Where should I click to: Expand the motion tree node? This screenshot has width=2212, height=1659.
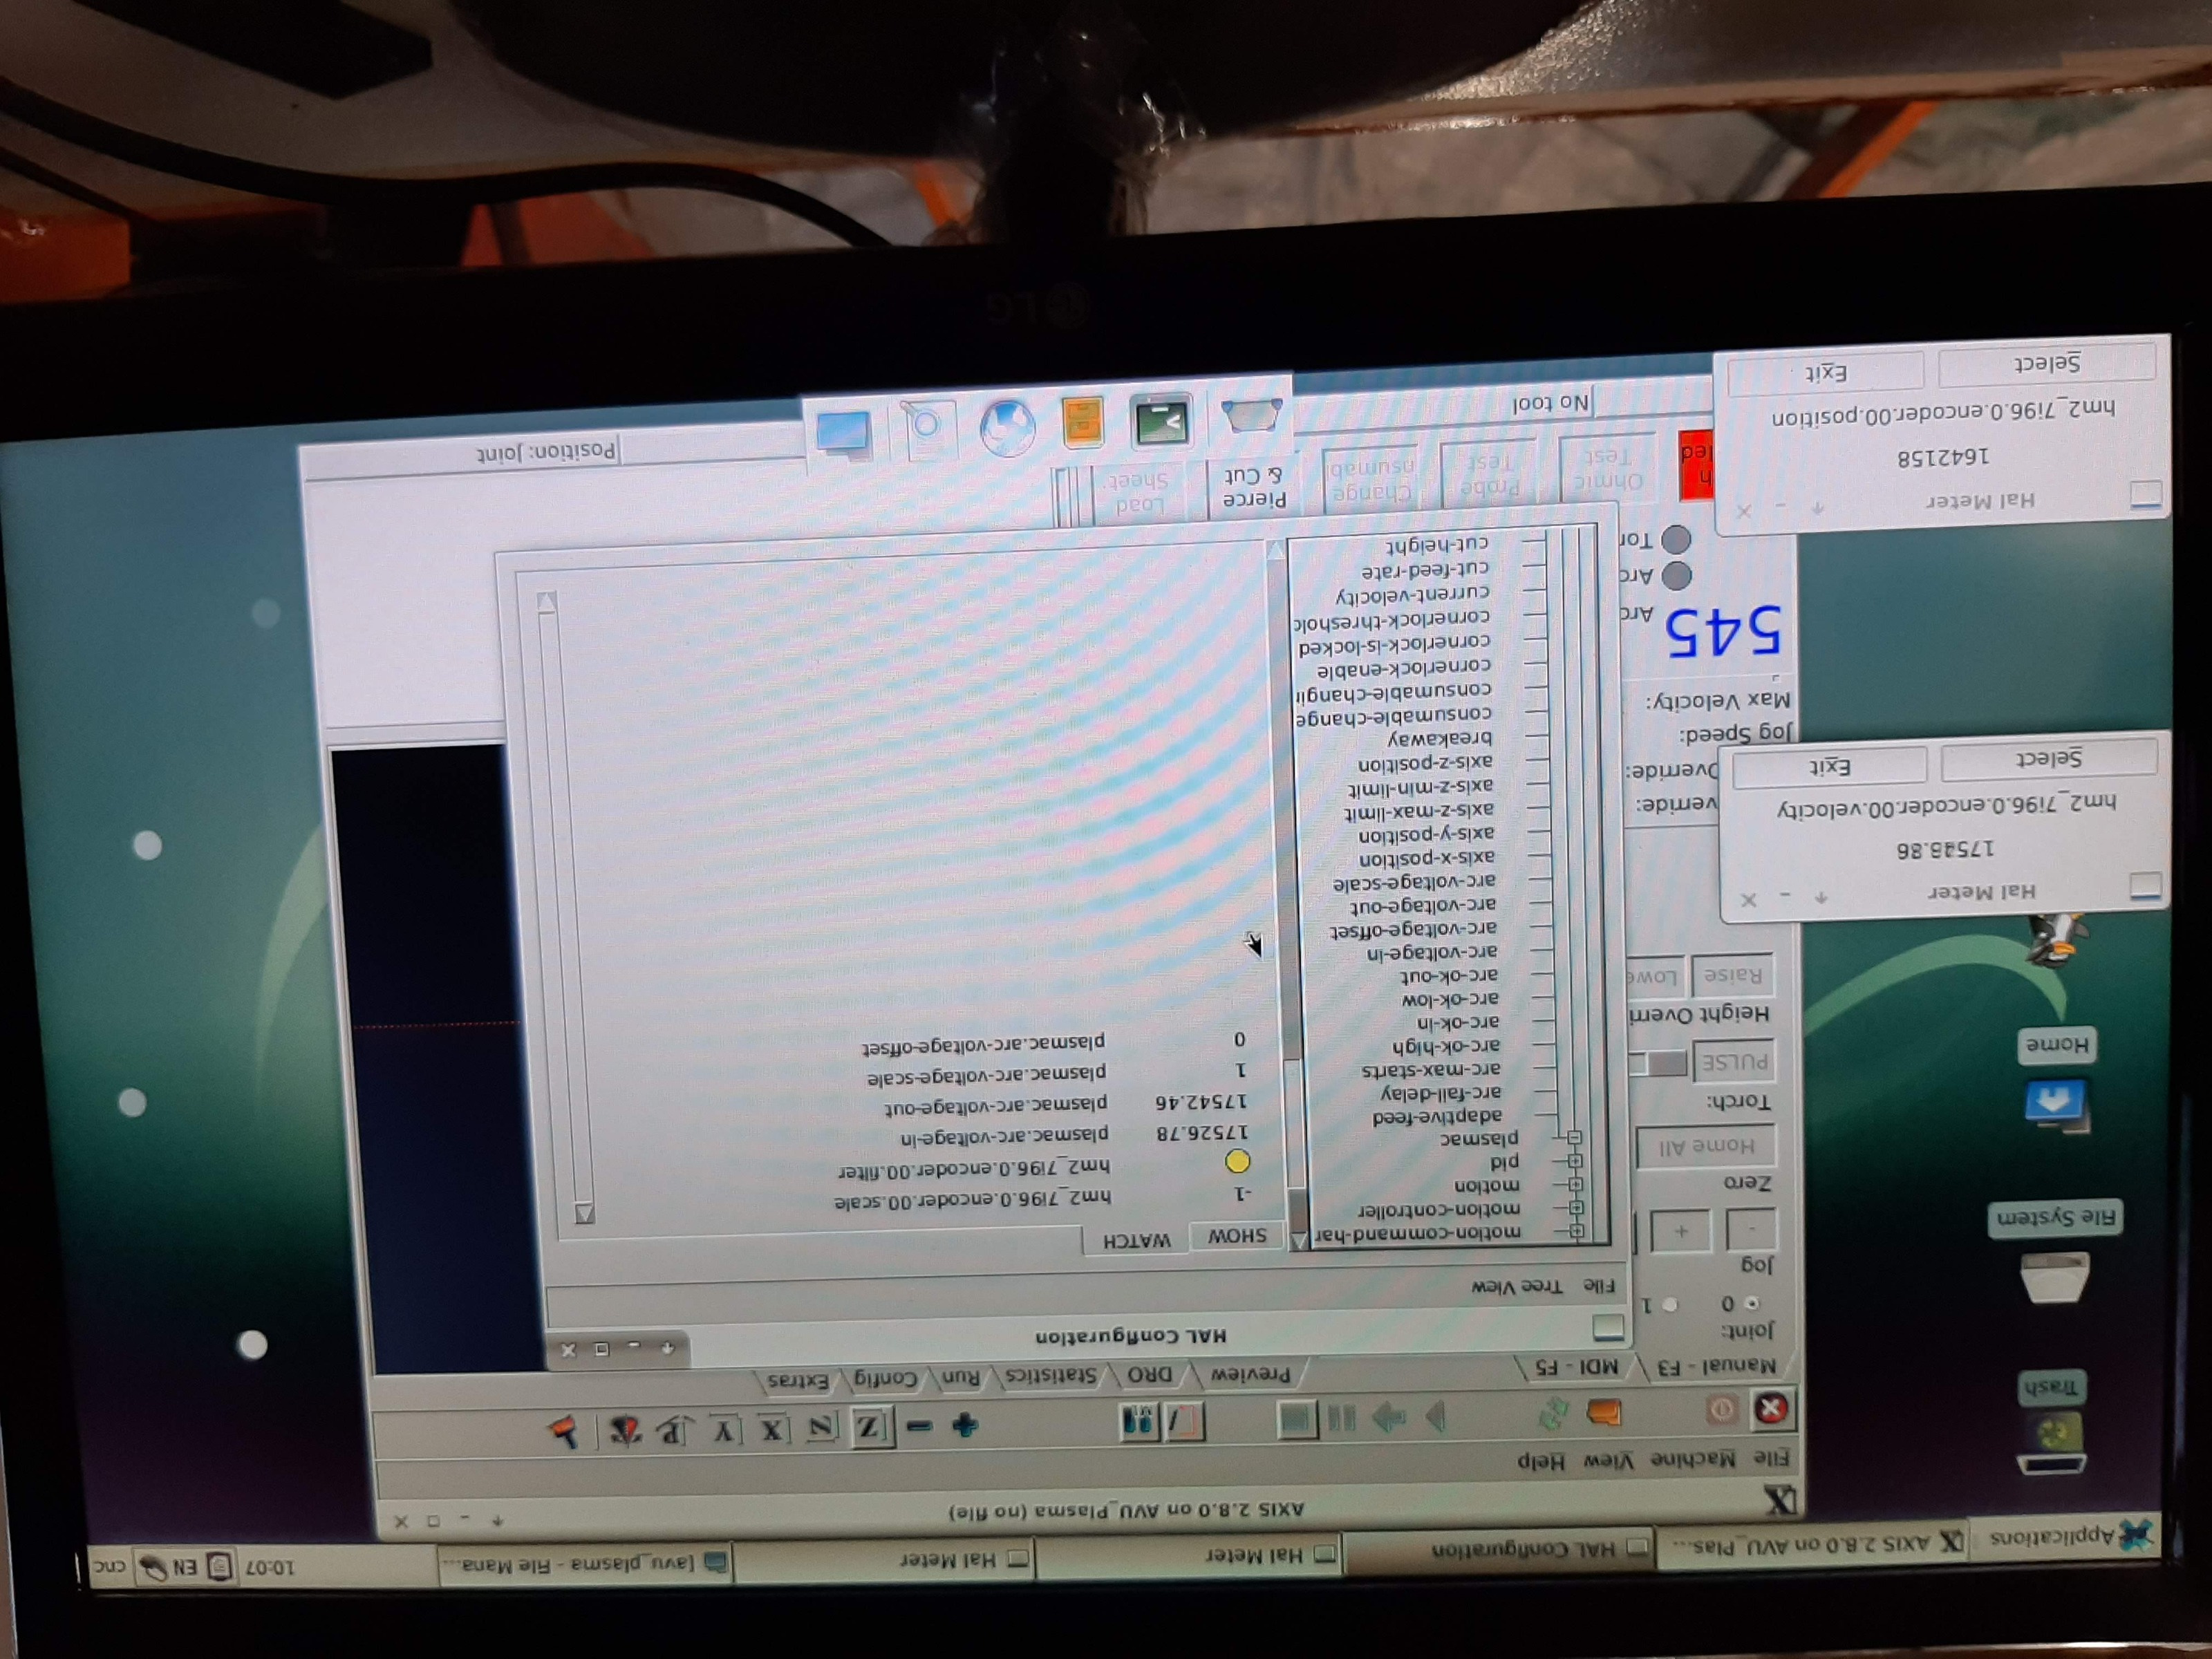click(1576, 1184)
